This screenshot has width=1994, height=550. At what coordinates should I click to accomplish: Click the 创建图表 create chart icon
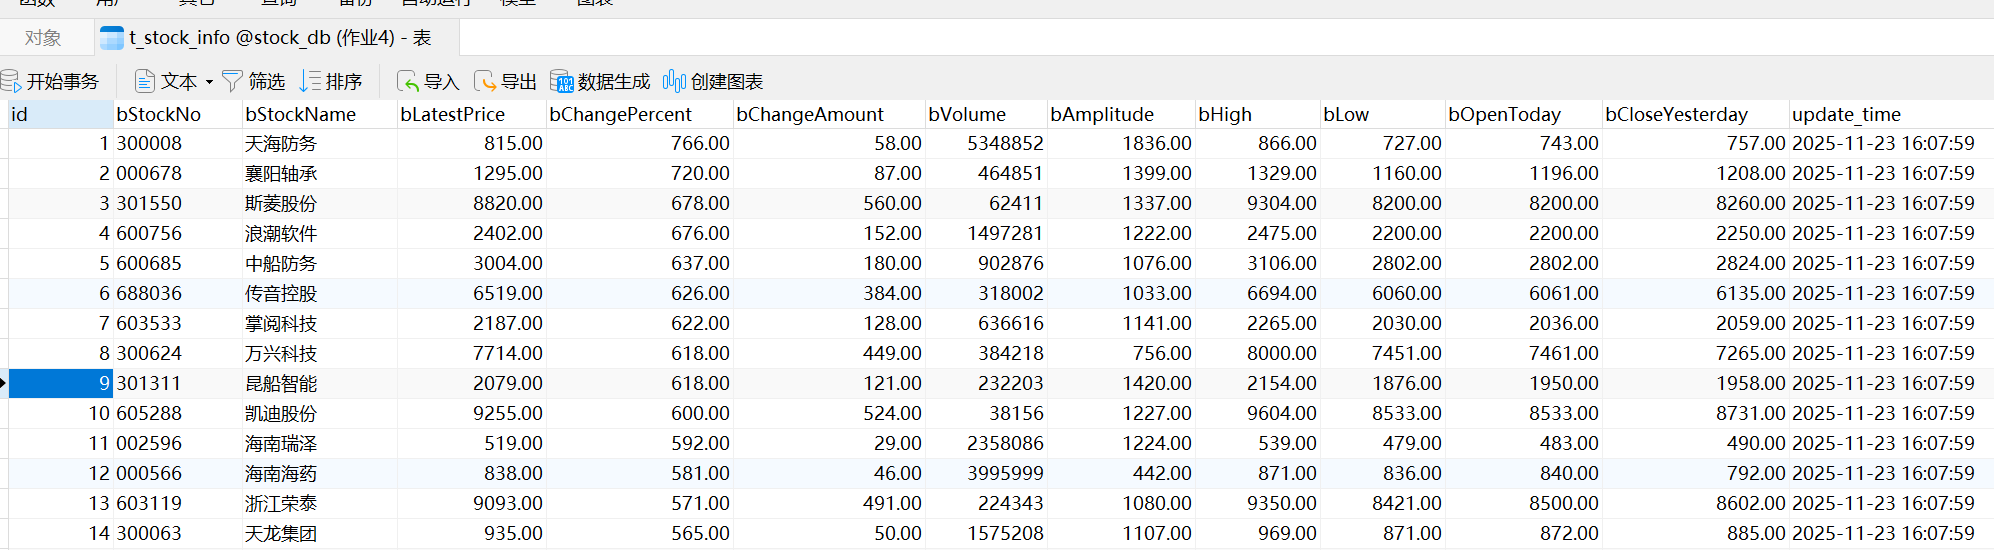click(x=675, y=81)
